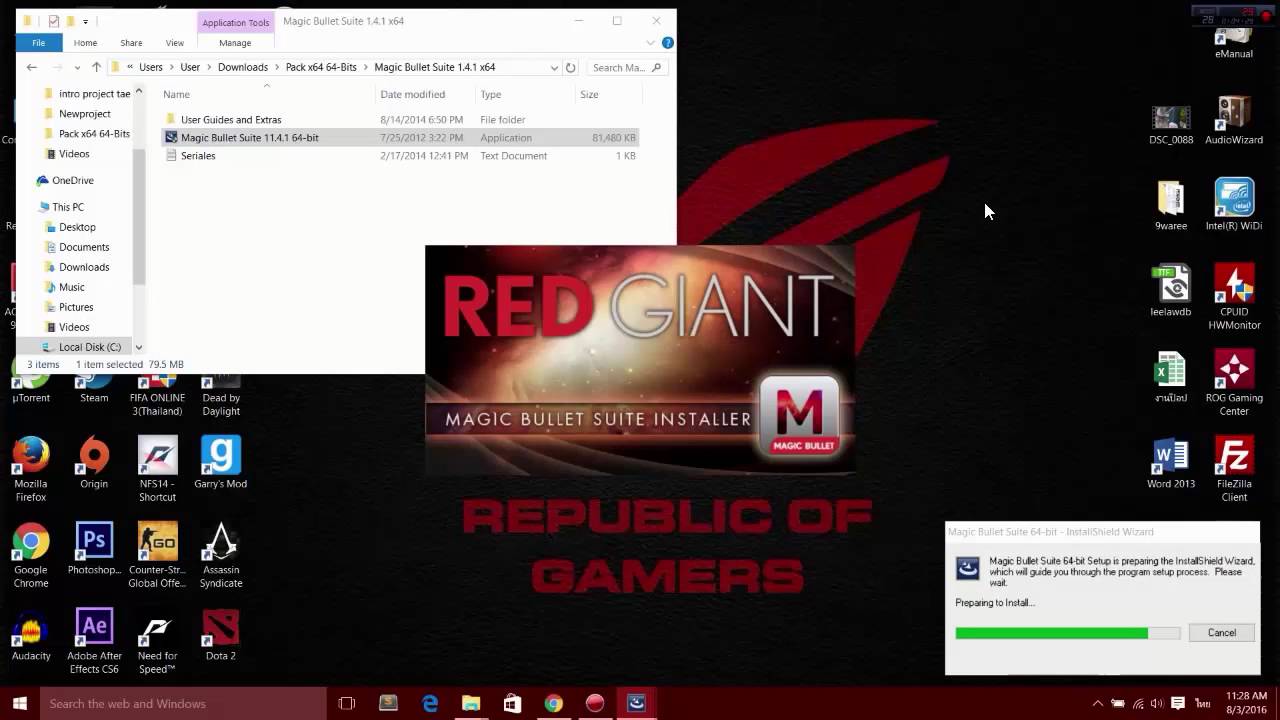The image size is (1280, 720).
Task: Open Action Center notifications icon
Action: pos(1178,703)
